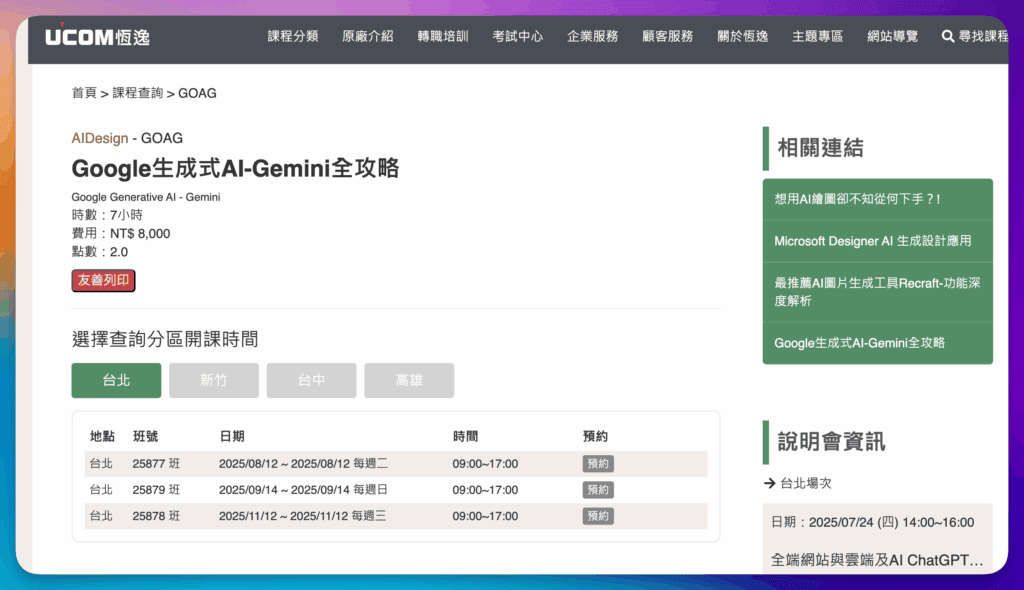
Task: Click the 說明會資訊 section heading
Action: (x=831, y=442)
